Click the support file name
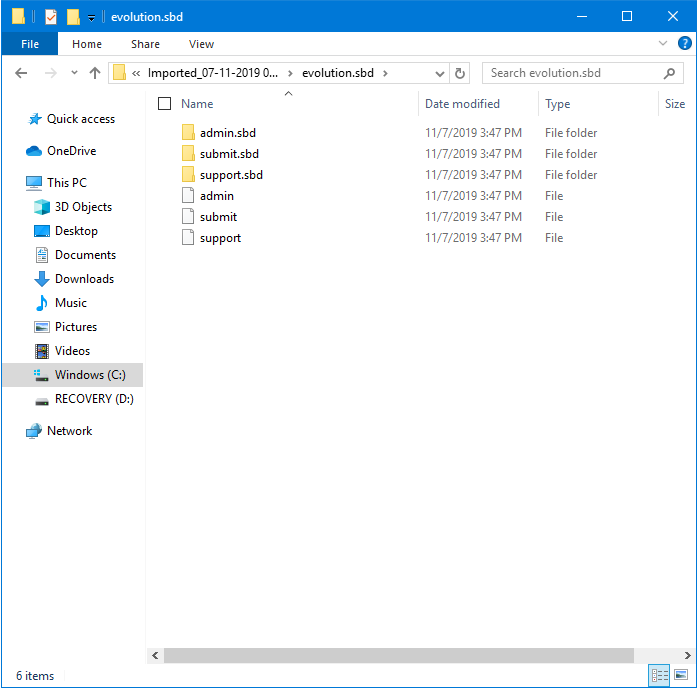This screenshot has height=689, width=698. pos(220,239)
